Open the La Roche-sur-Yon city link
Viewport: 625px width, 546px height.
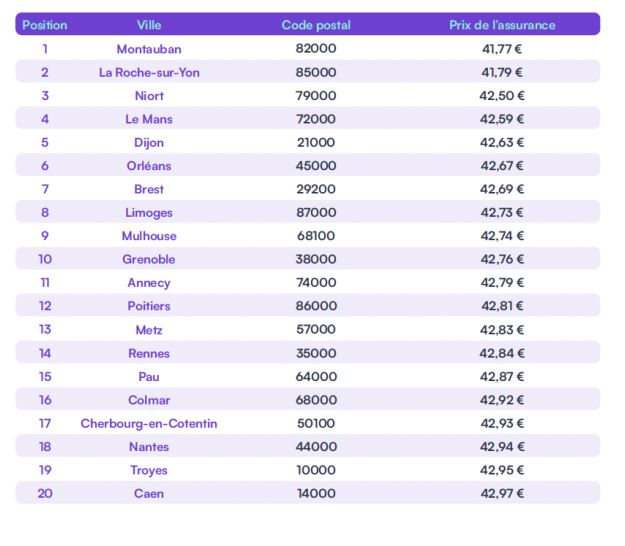149,73
